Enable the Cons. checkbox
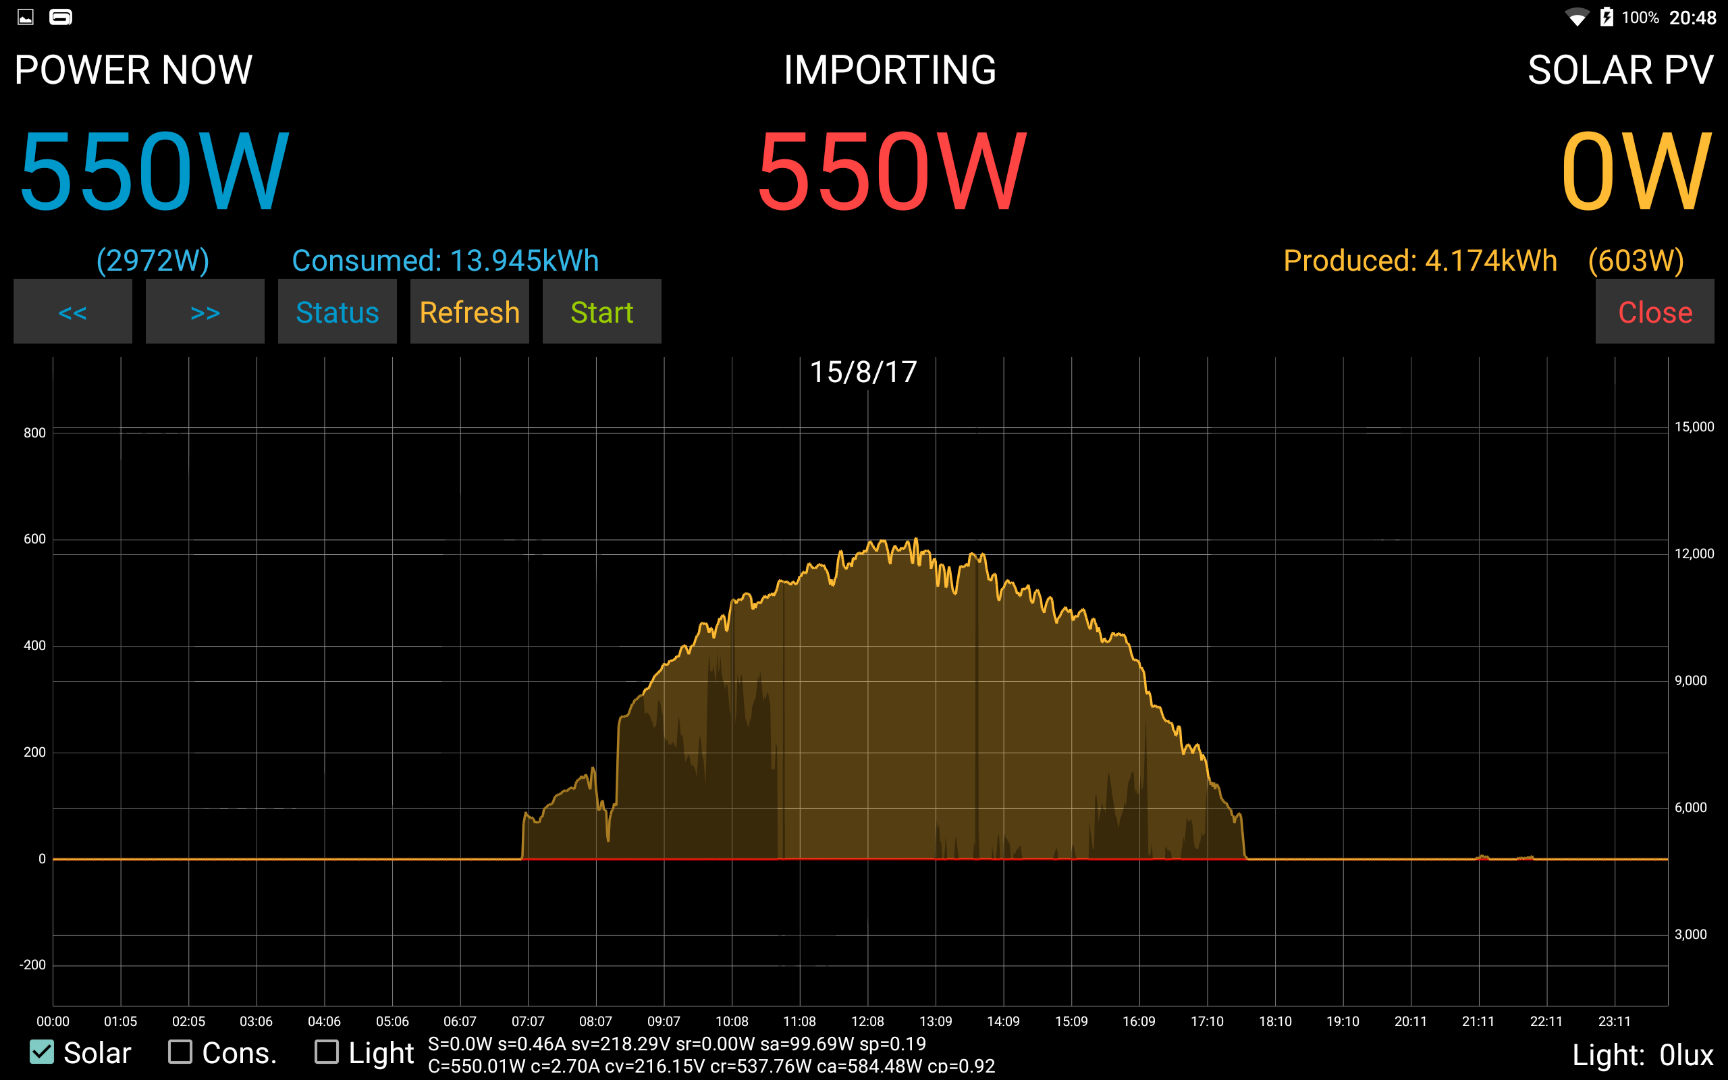1728x1080 pixels. pos(181,1051)
